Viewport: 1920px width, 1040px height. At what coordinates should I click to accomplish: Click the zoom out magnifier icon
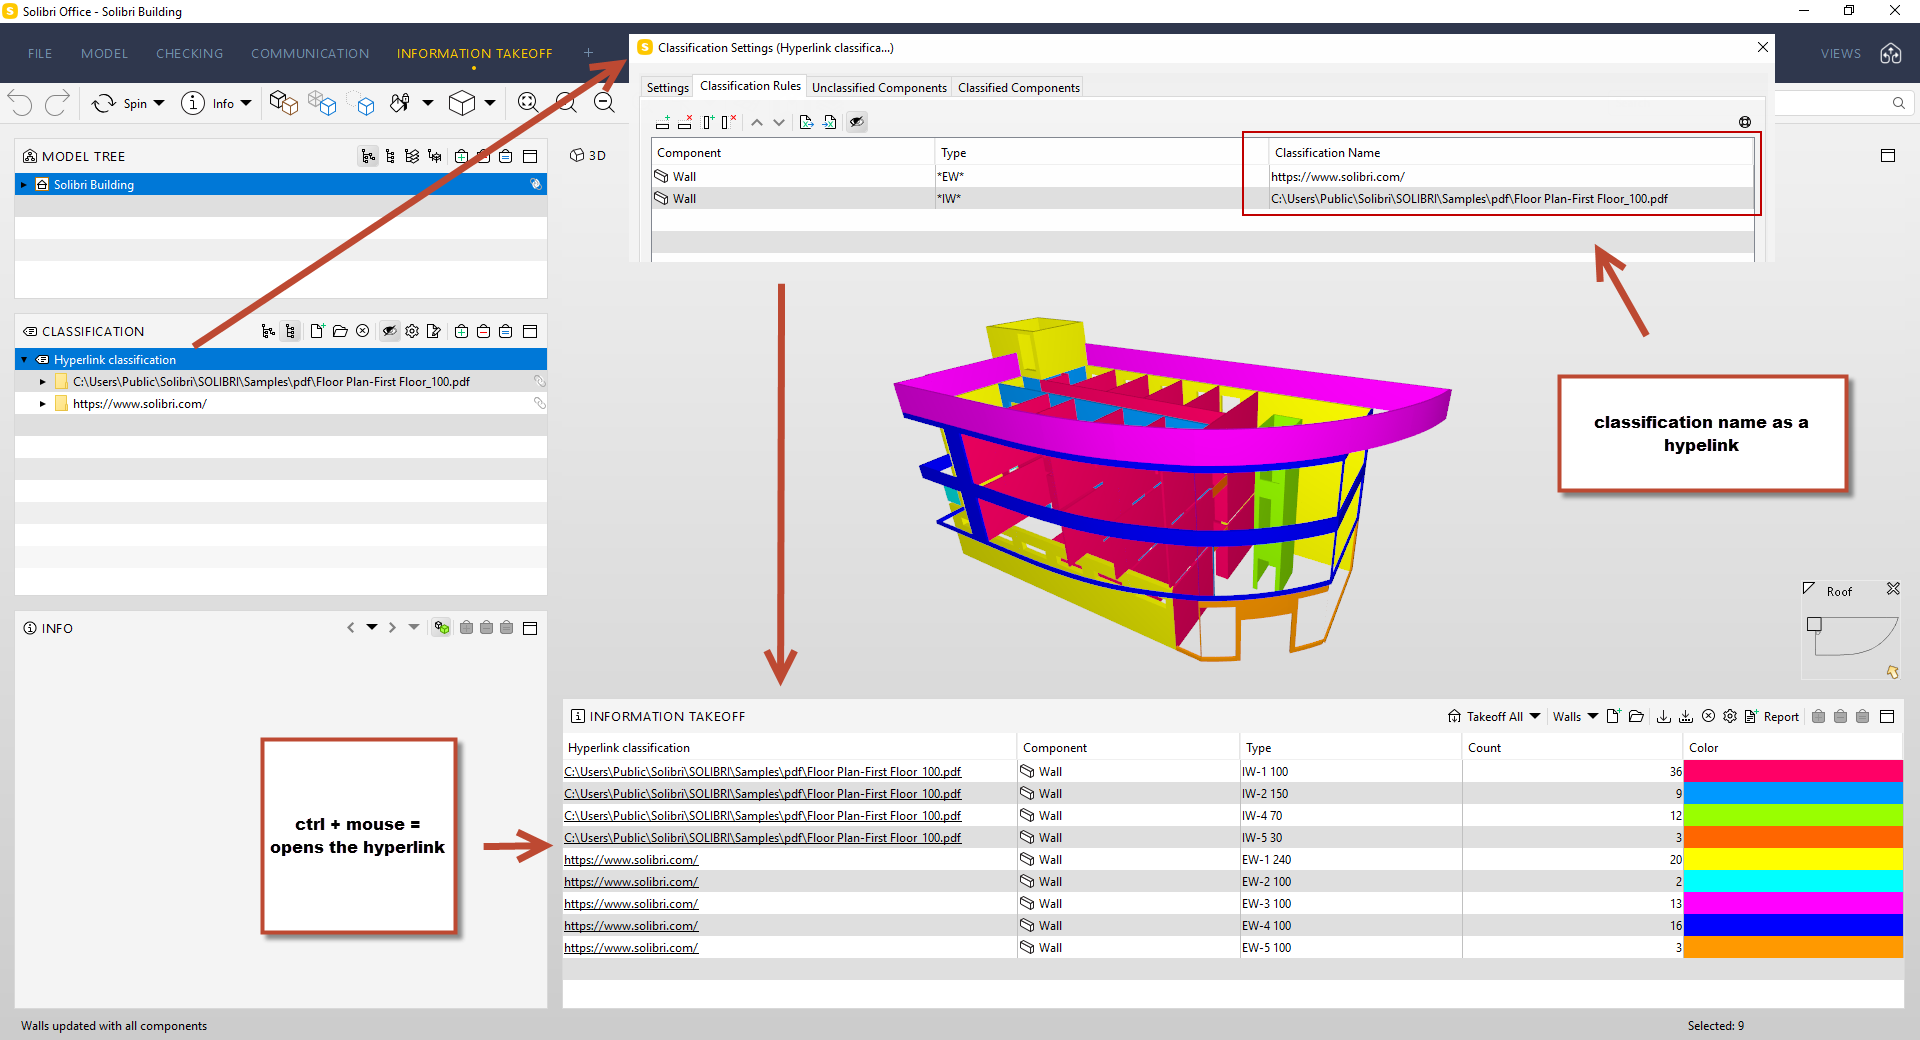click(604, 103)
